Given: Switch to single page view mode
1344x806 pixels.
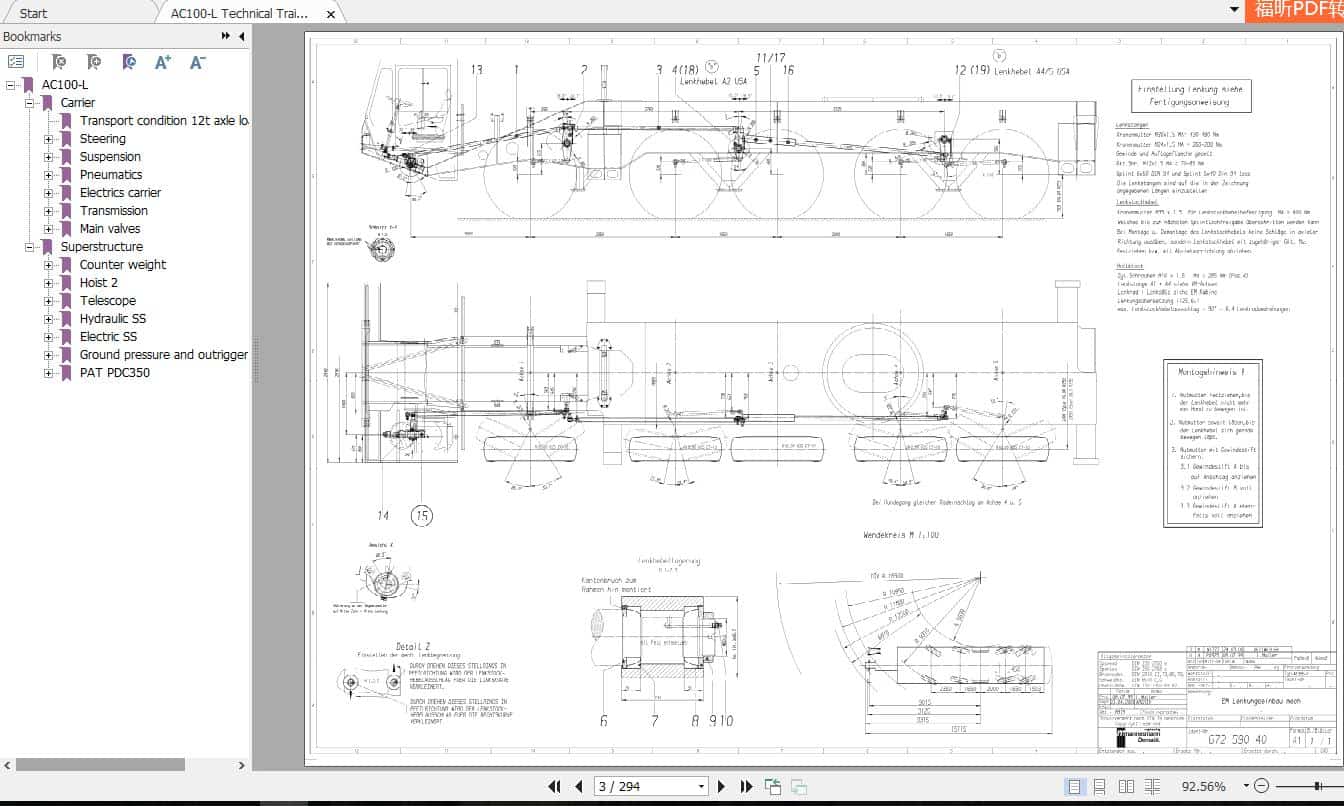Looking at the screenshot, I should (1074, 787).
